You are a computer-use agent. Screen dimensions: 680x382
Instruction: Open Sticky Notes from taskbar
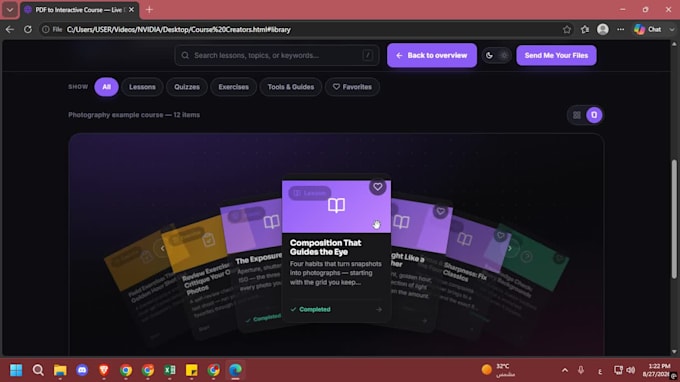pyautogui.click(x=191, y=370)
